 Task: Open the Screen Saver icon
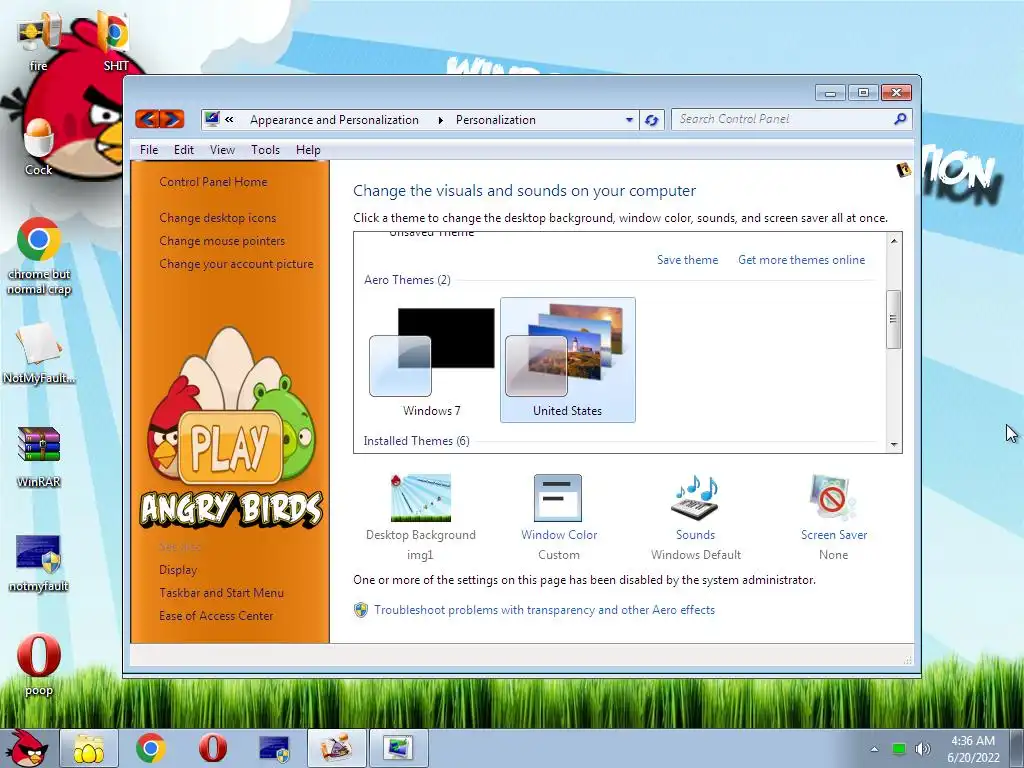click(833, 498)
